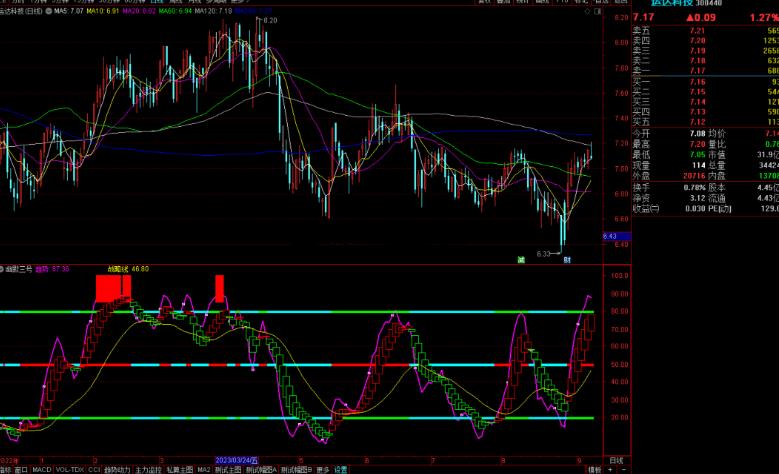Click the plus zoom button at bottom right
This screenshot has width=779, height=474.
[x=610, y=470]
